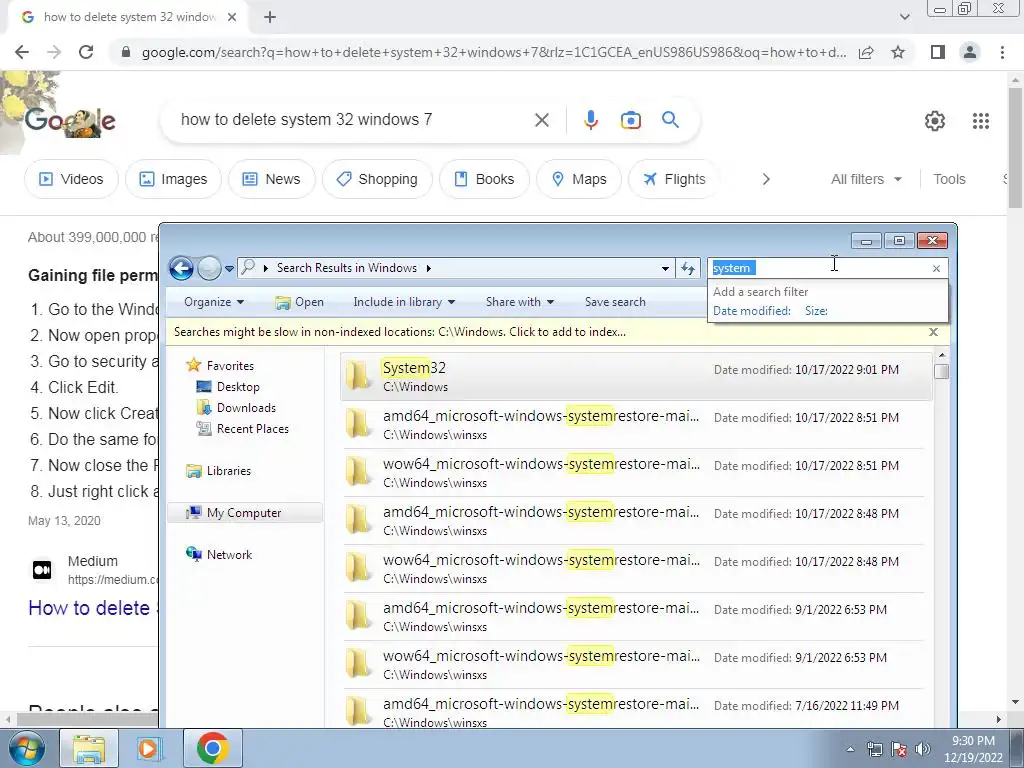Viewport: 1024px width, 768px height.
Task: Click the non-indexed locations info bar
Action: (x=400, y=332)
